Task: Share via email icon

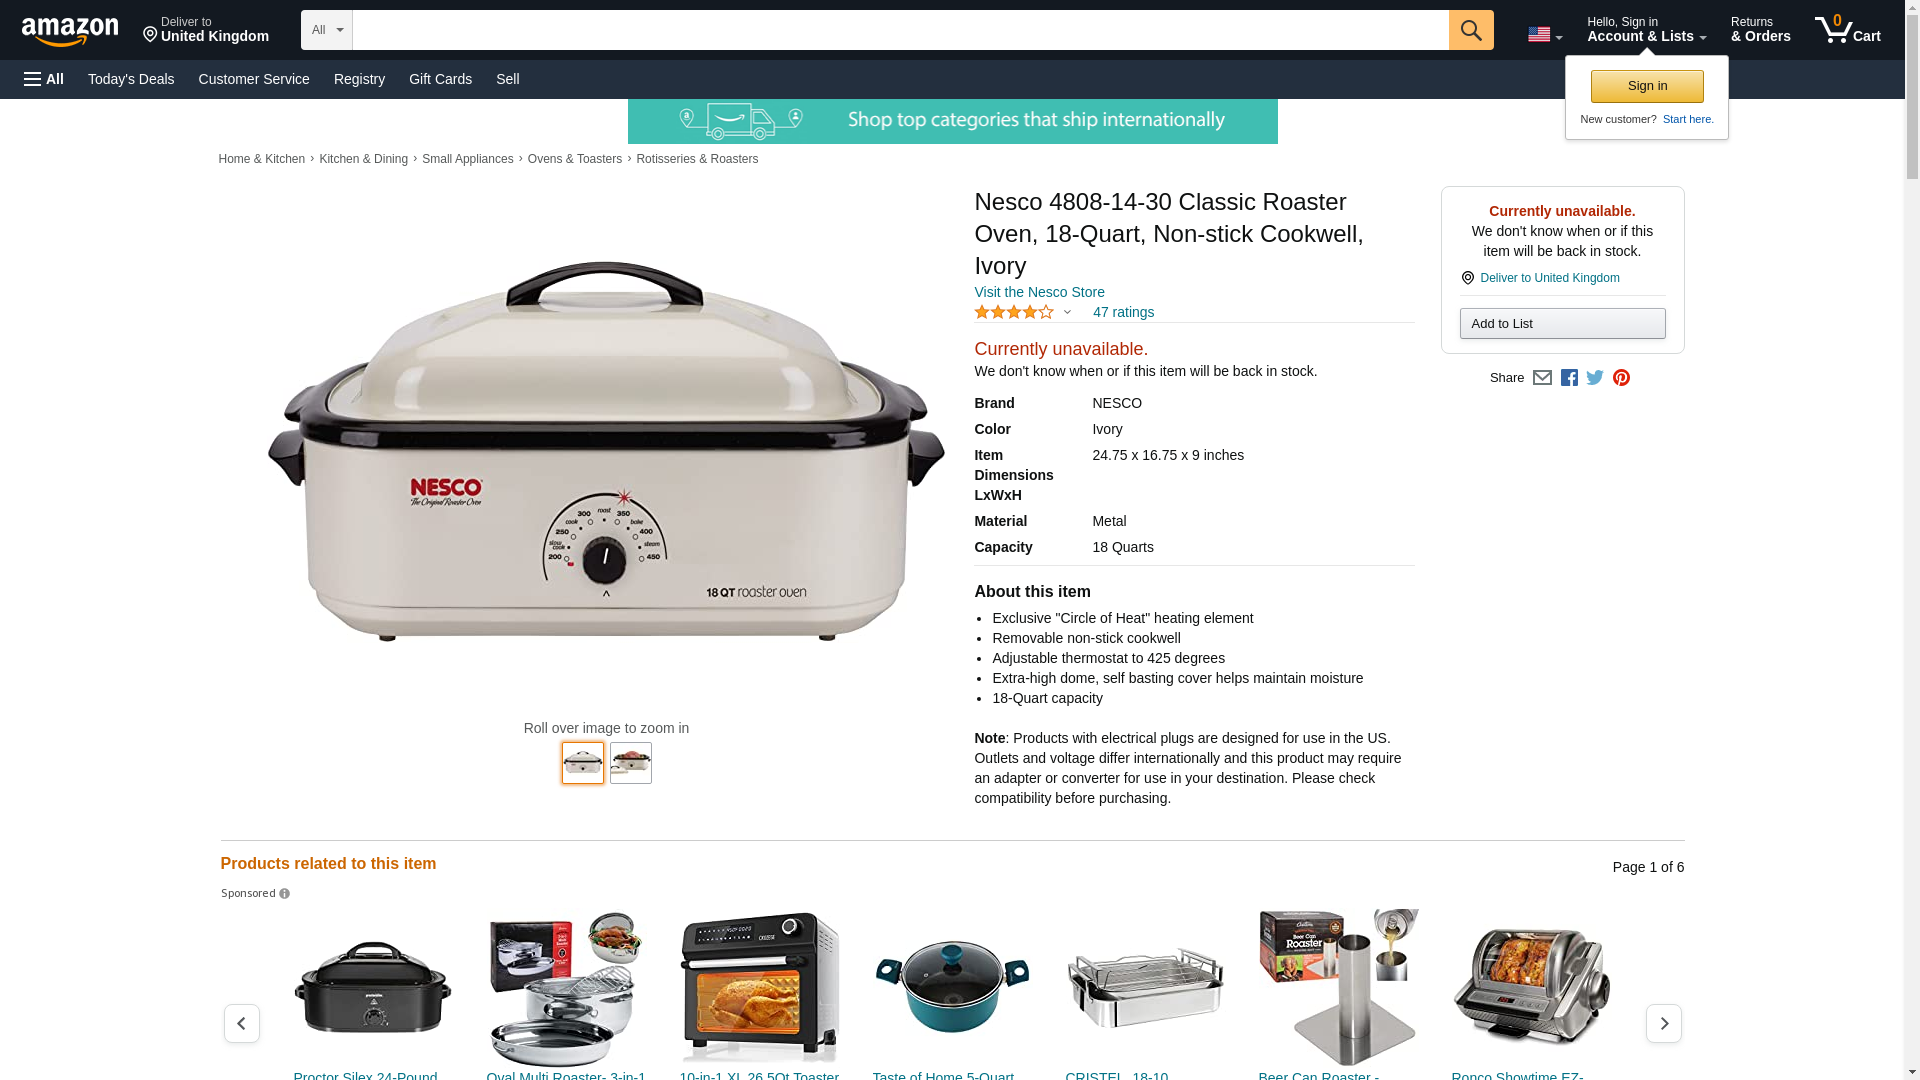Action: click(x=1542, y=378)
